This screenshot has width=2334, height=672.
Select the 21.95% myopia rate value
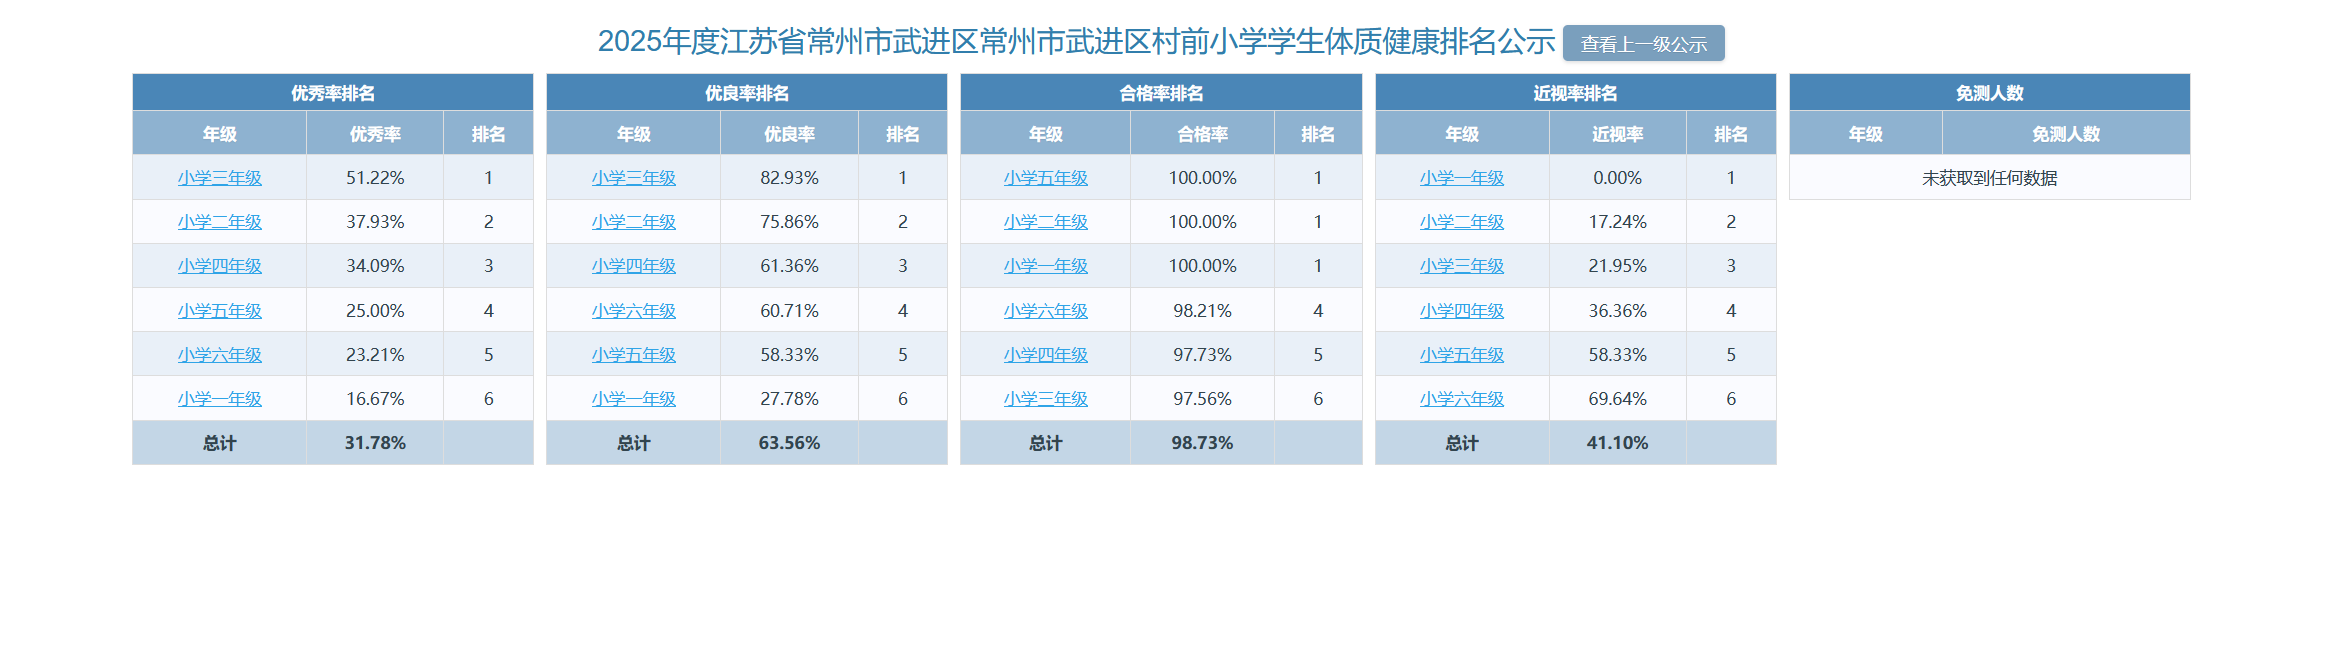coord(1617,266)
